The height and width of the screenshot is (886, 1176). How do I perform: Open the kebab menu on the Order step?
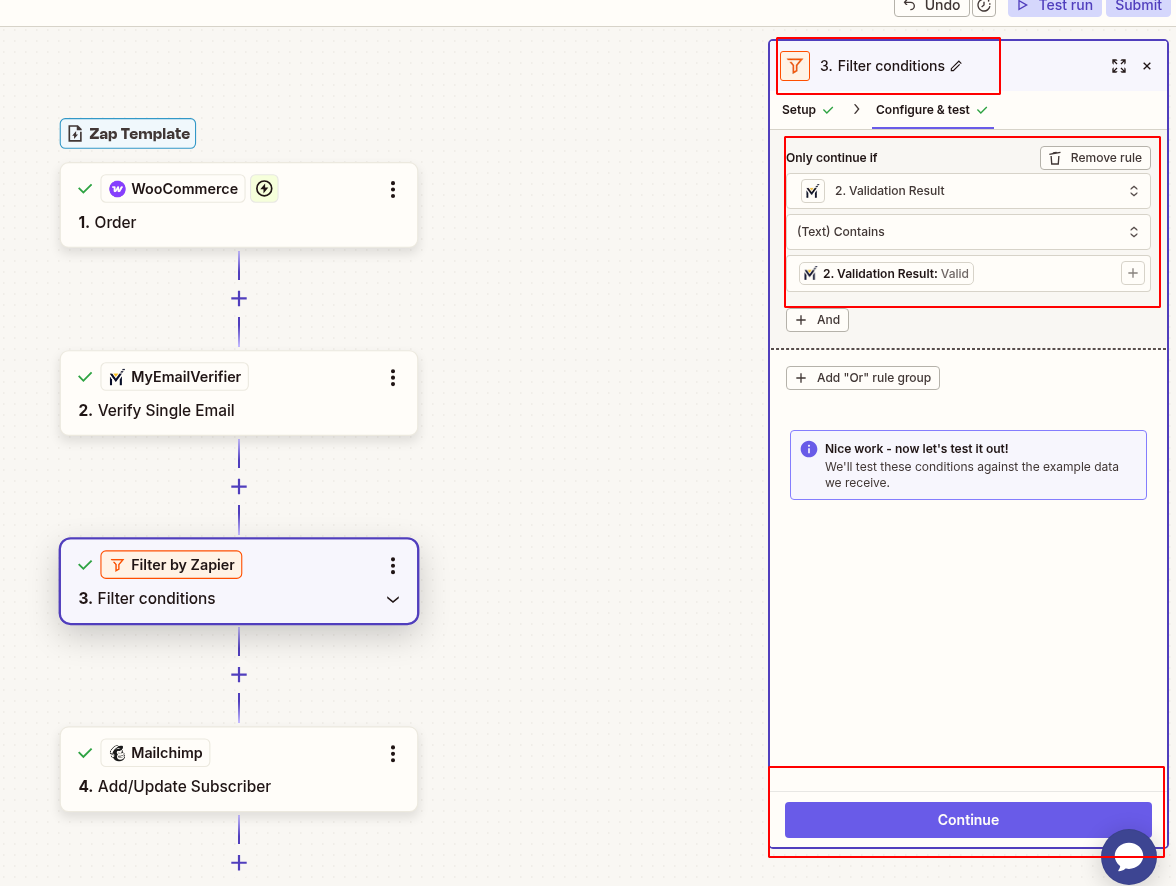point(393,189)
